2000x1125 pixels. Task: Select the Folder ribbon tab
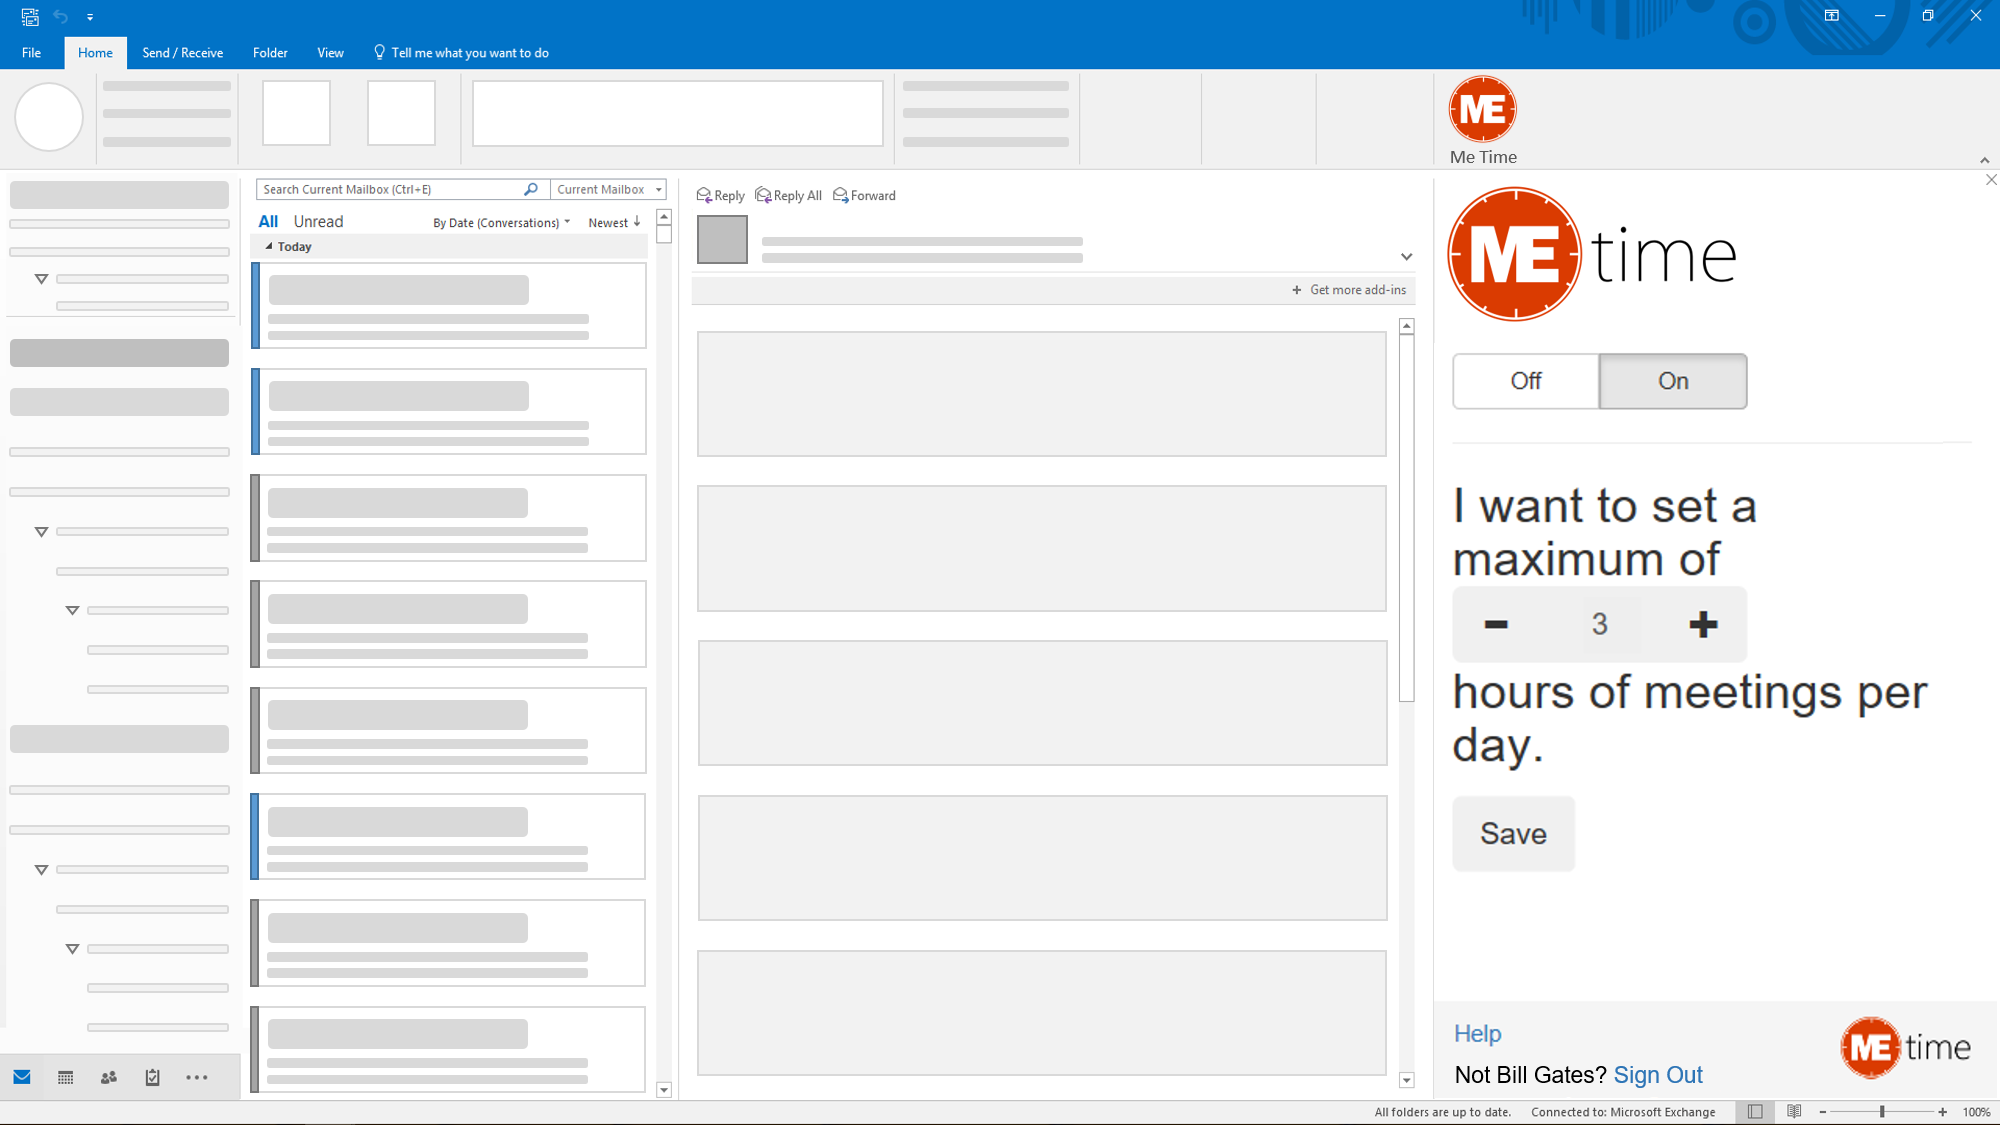pos(270,53)
